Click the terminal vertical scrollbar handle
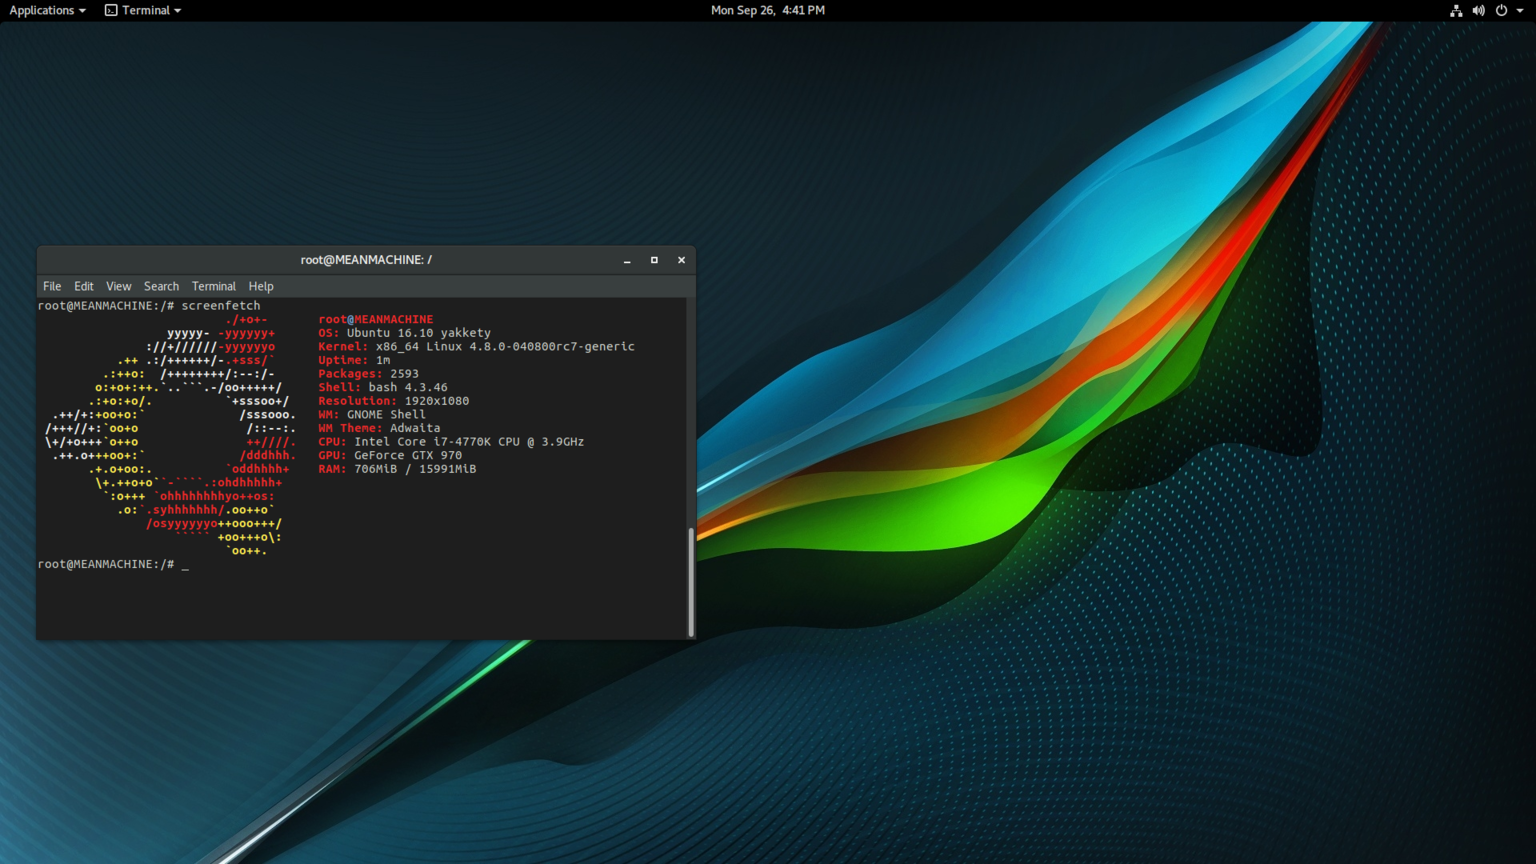 (690, 582)
